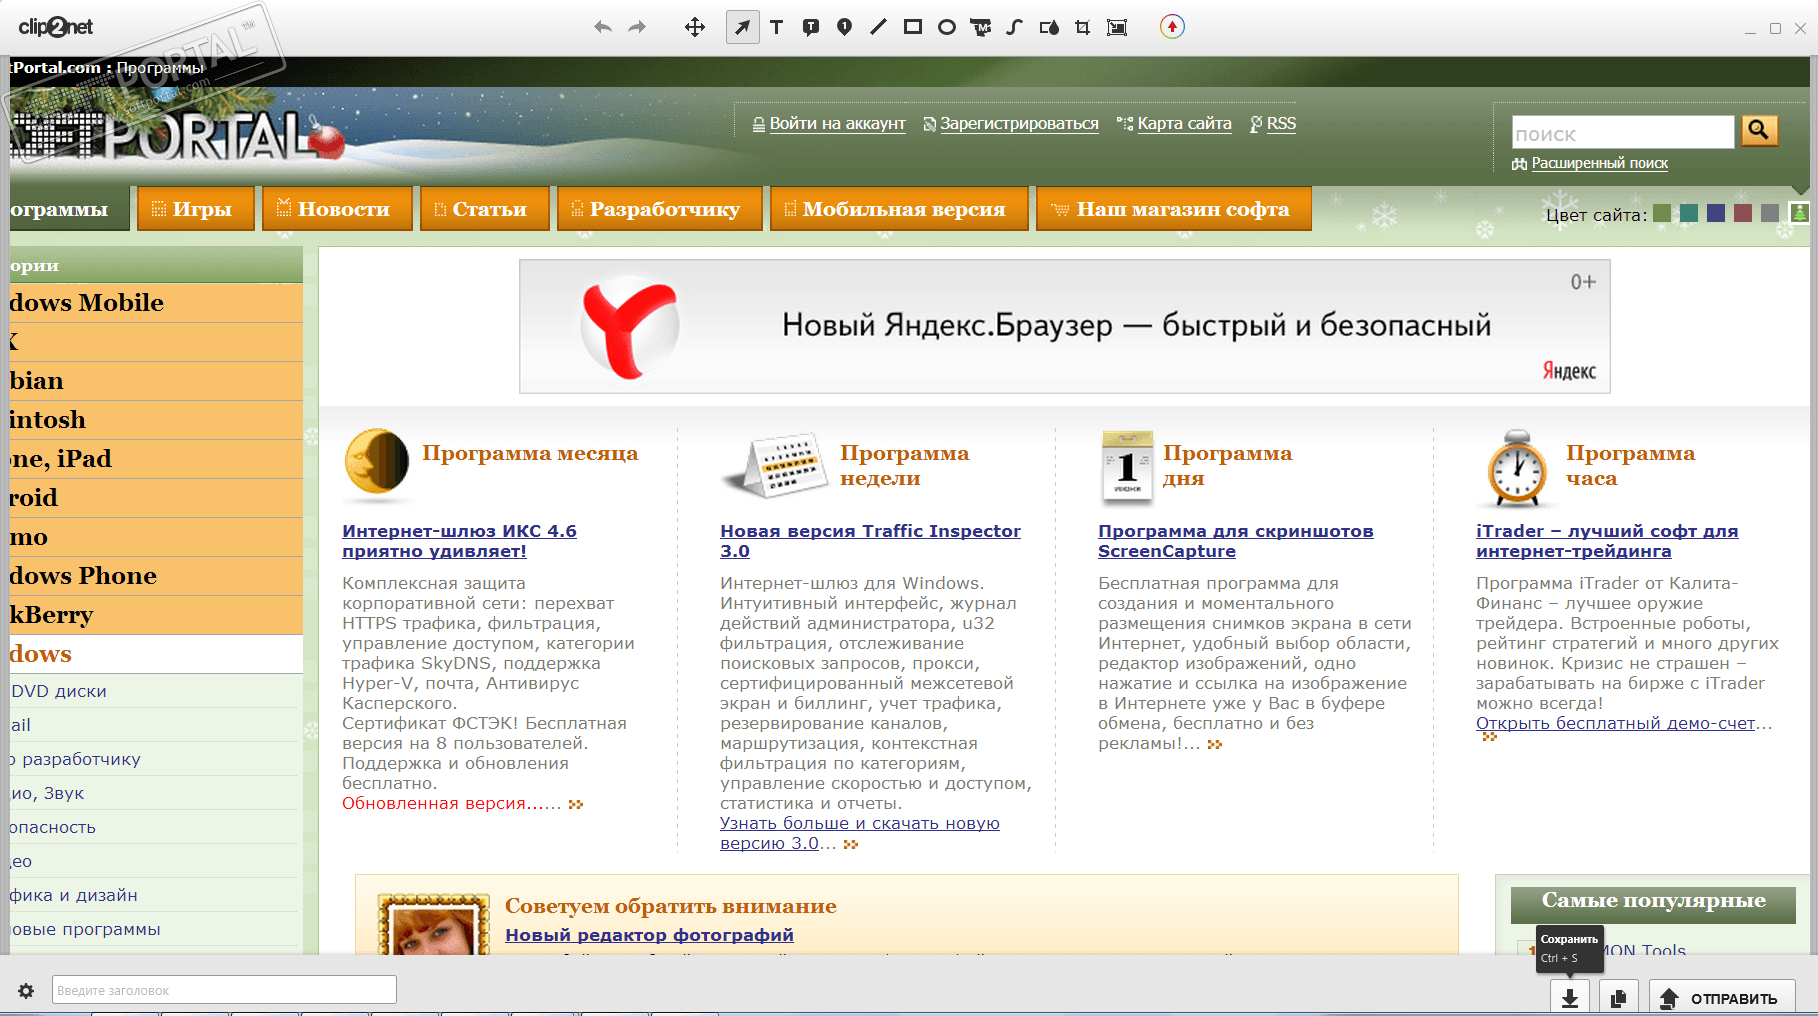Select the 'dows Mobile' sidebar category

tap(155, 303)
